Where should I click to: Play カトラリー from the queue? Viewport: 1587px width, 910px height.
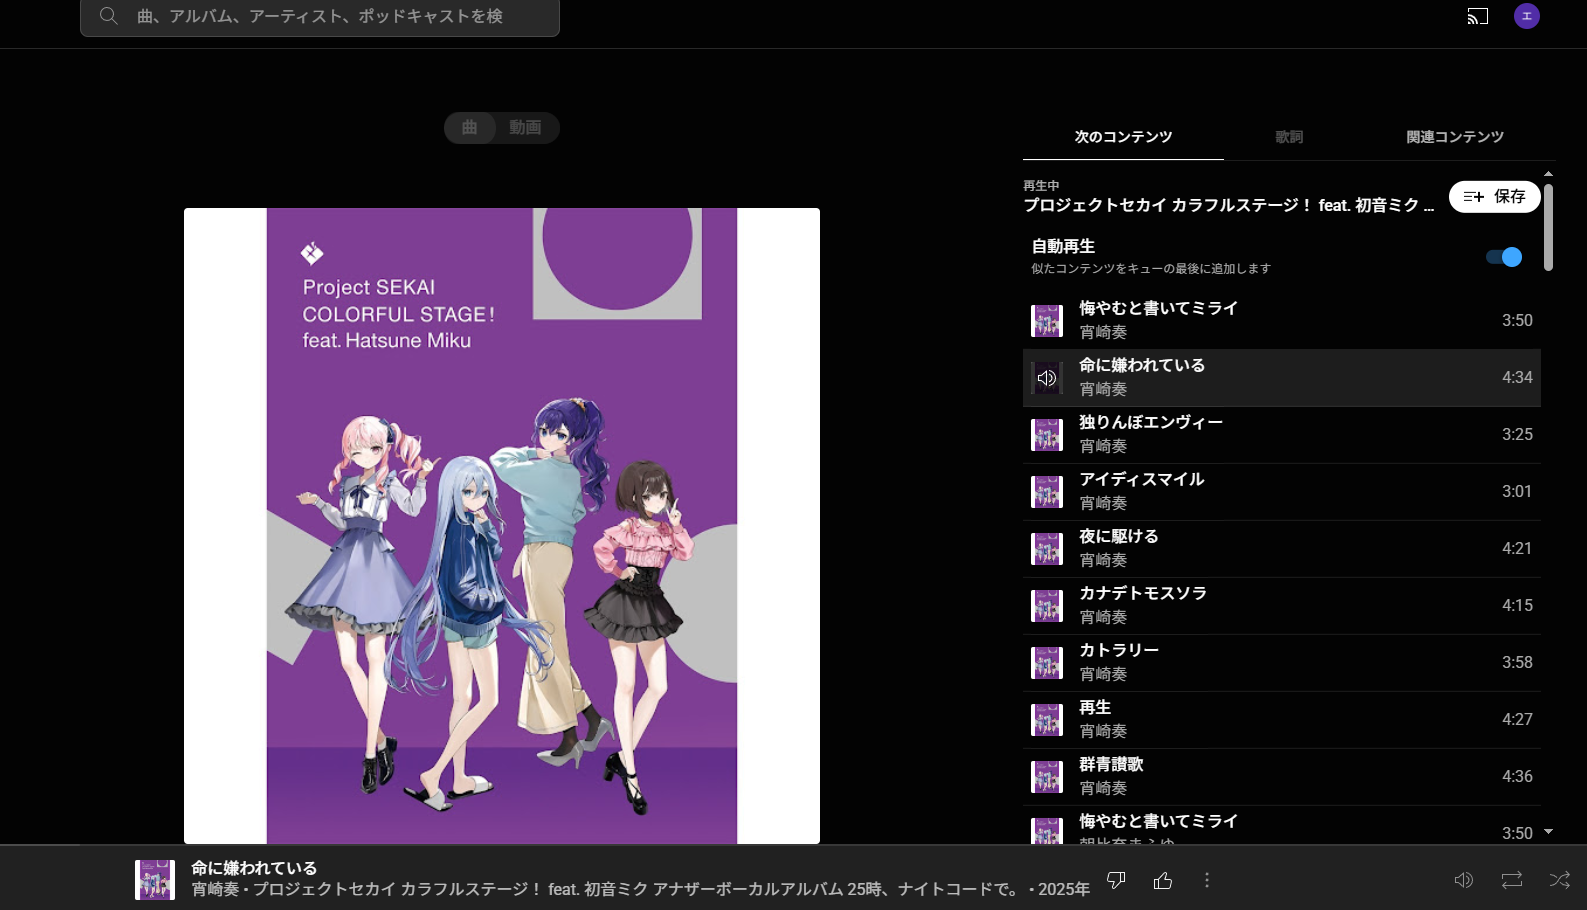coord(1281,662)
